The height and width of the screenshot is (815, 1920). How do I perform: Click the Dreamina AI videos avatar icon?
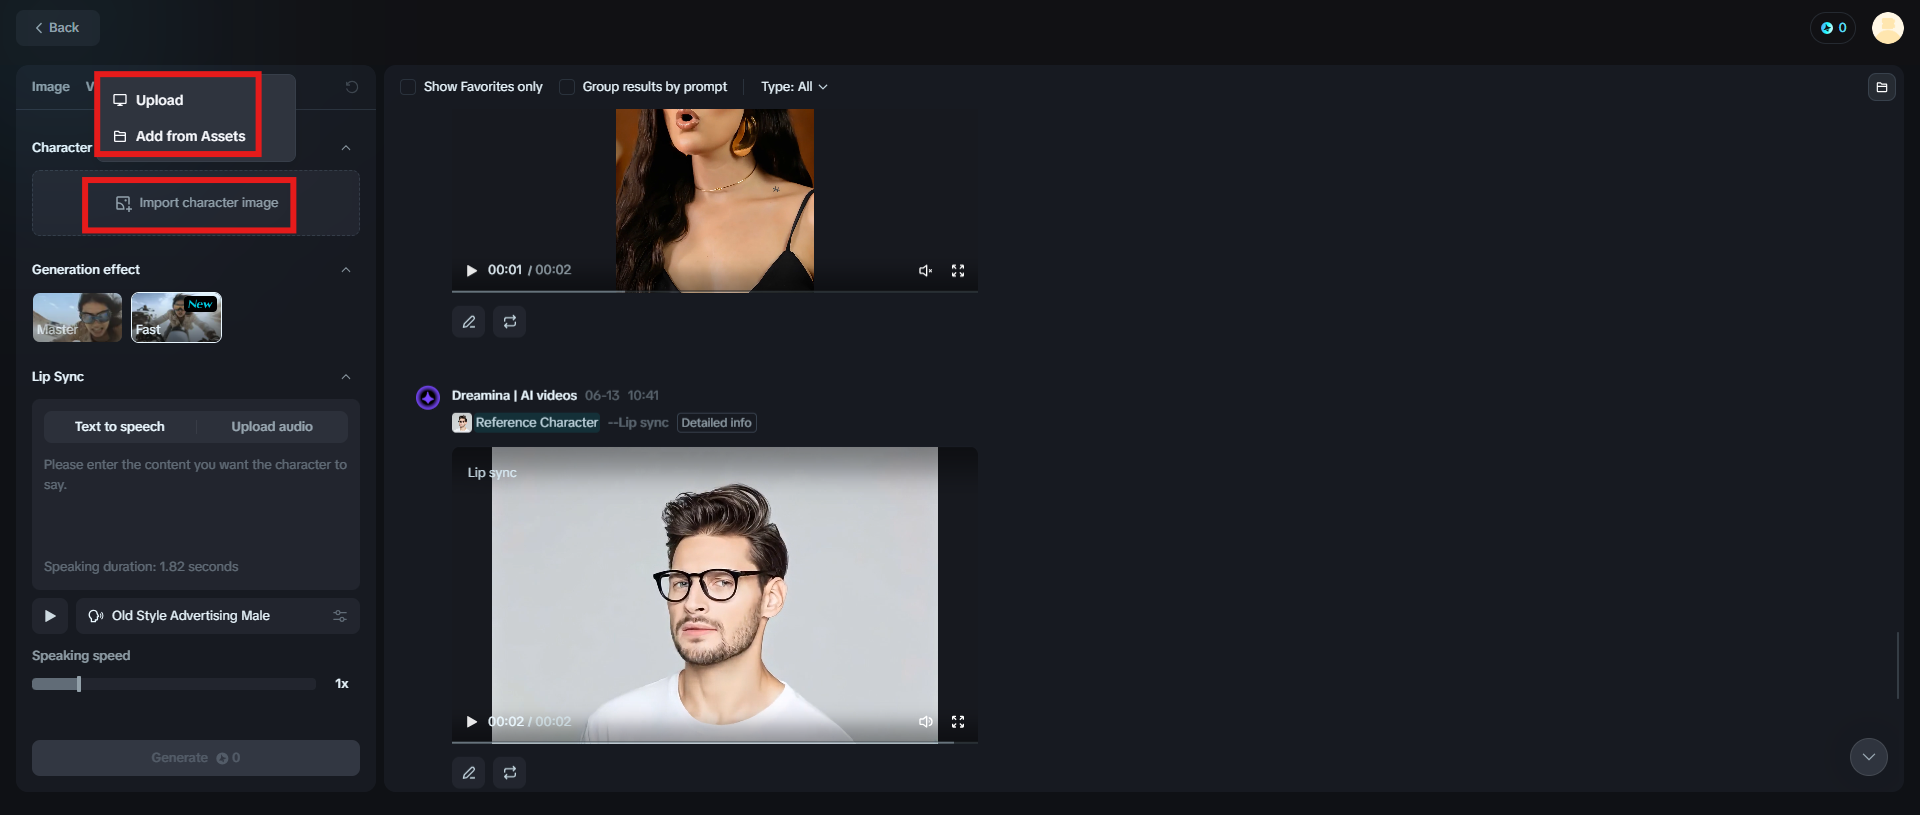428,398
